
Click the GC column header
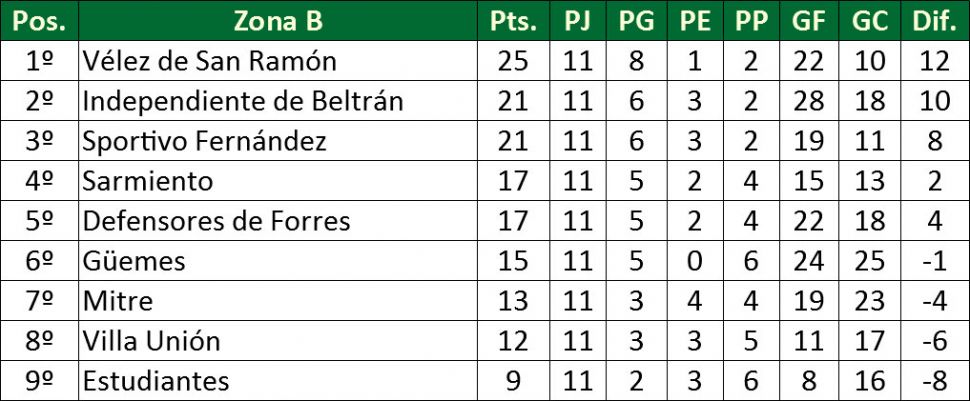coord(870,21)
